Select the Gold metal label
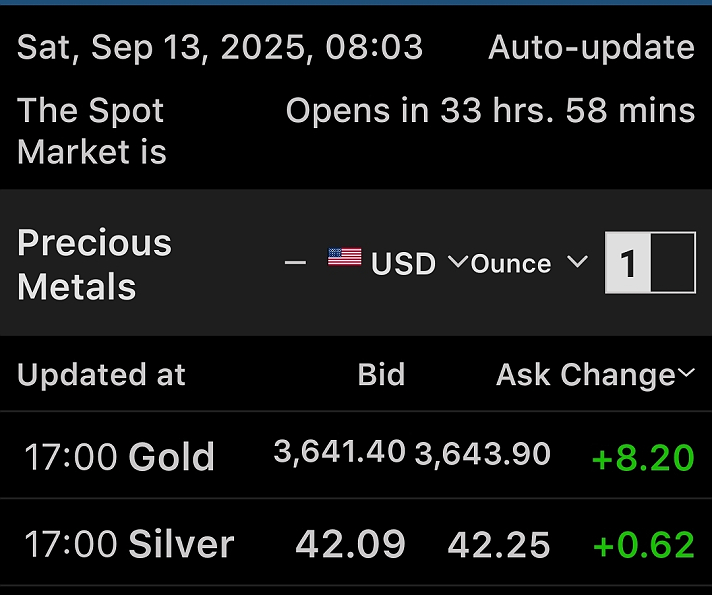This screenshot has width=712, height=595. click(x=171, y=457)
